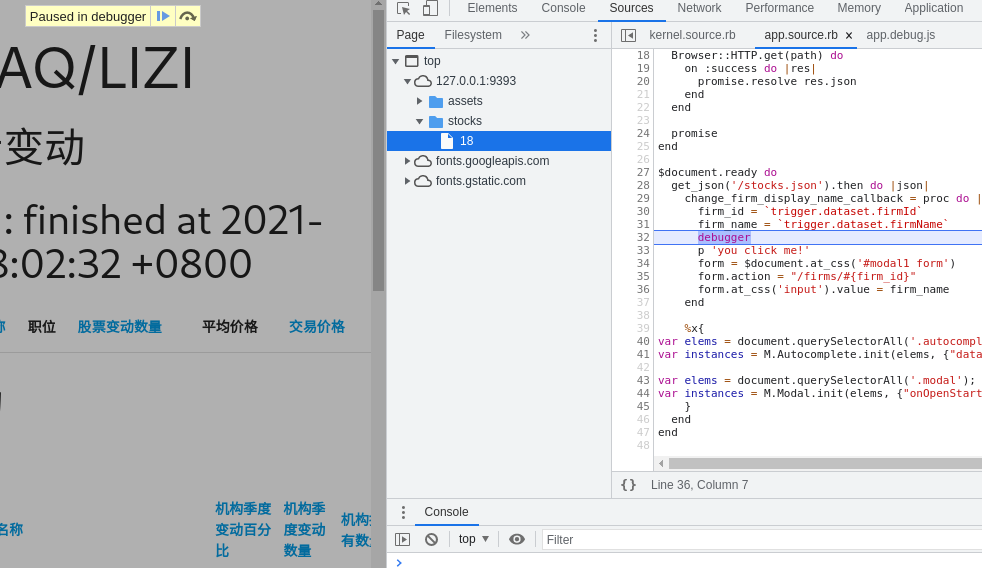Expand fonts.gstatic.com origin
The height and width of the screenshot is (568, 982).
click(x=407, y=182)
